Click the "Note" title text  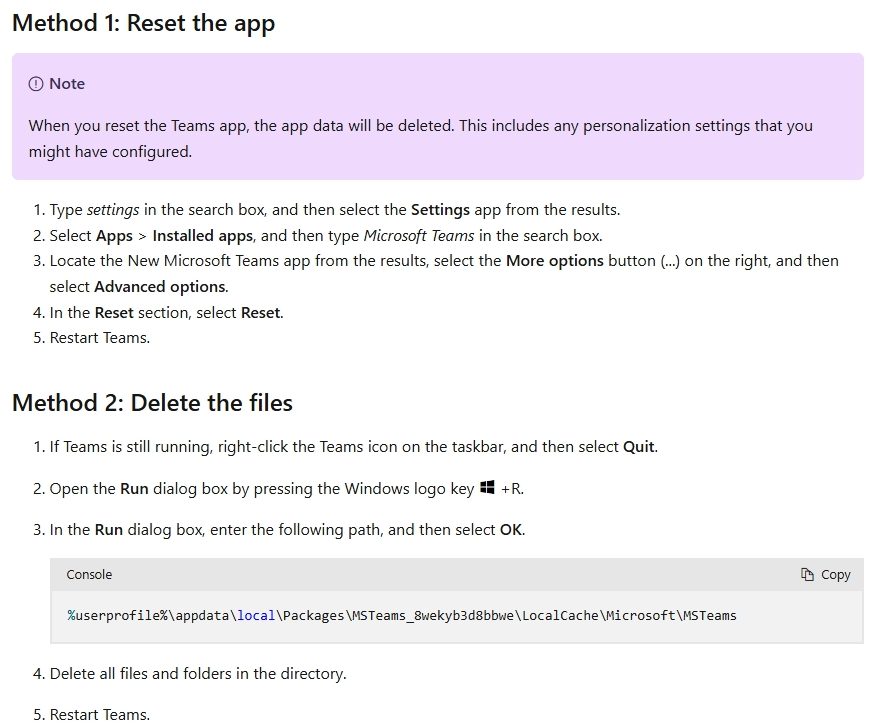coord(67,84)
